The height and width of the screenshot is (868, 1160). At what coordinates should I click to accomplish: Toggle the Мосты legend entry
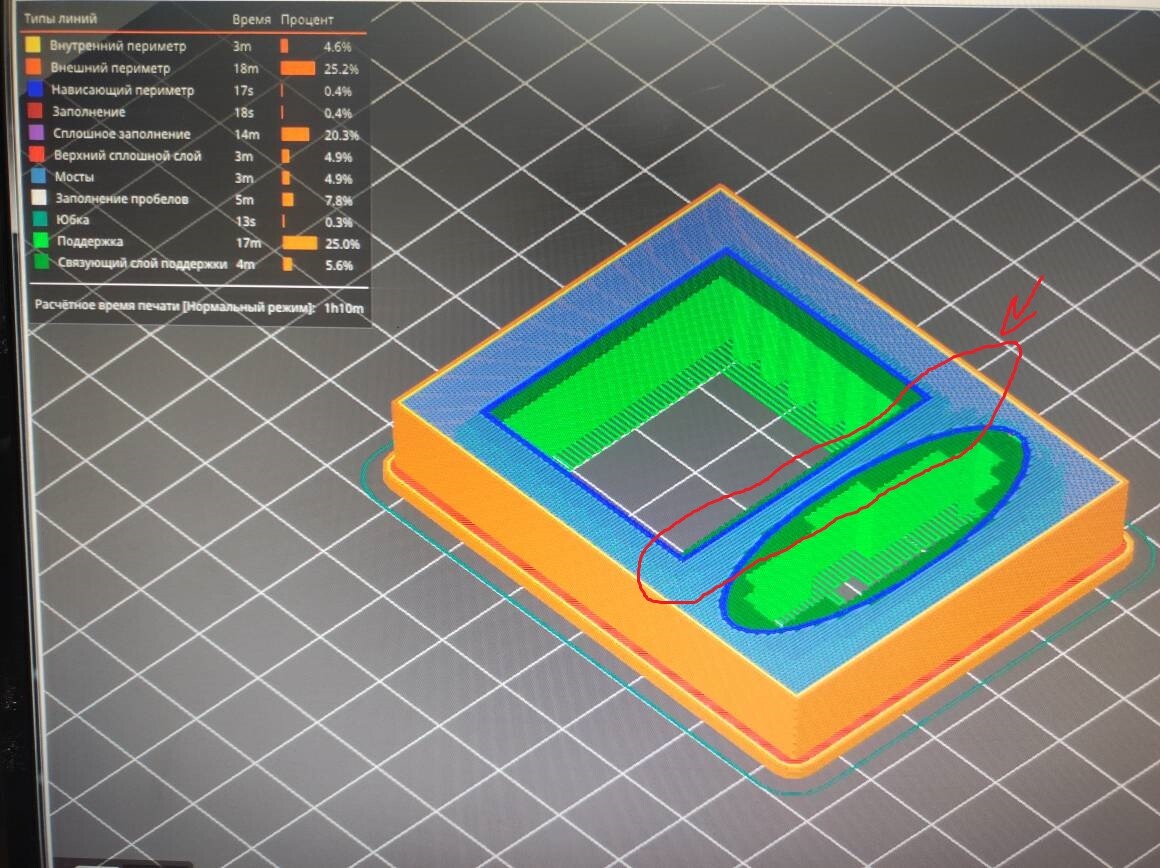coord(74,177)
